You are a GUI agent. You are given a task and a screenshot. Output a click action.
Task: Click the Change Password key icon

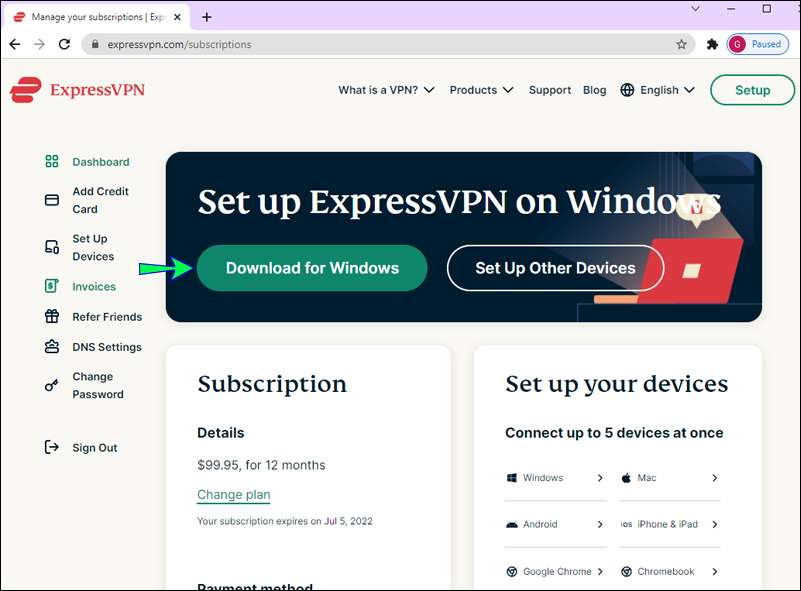coord(52,385)
